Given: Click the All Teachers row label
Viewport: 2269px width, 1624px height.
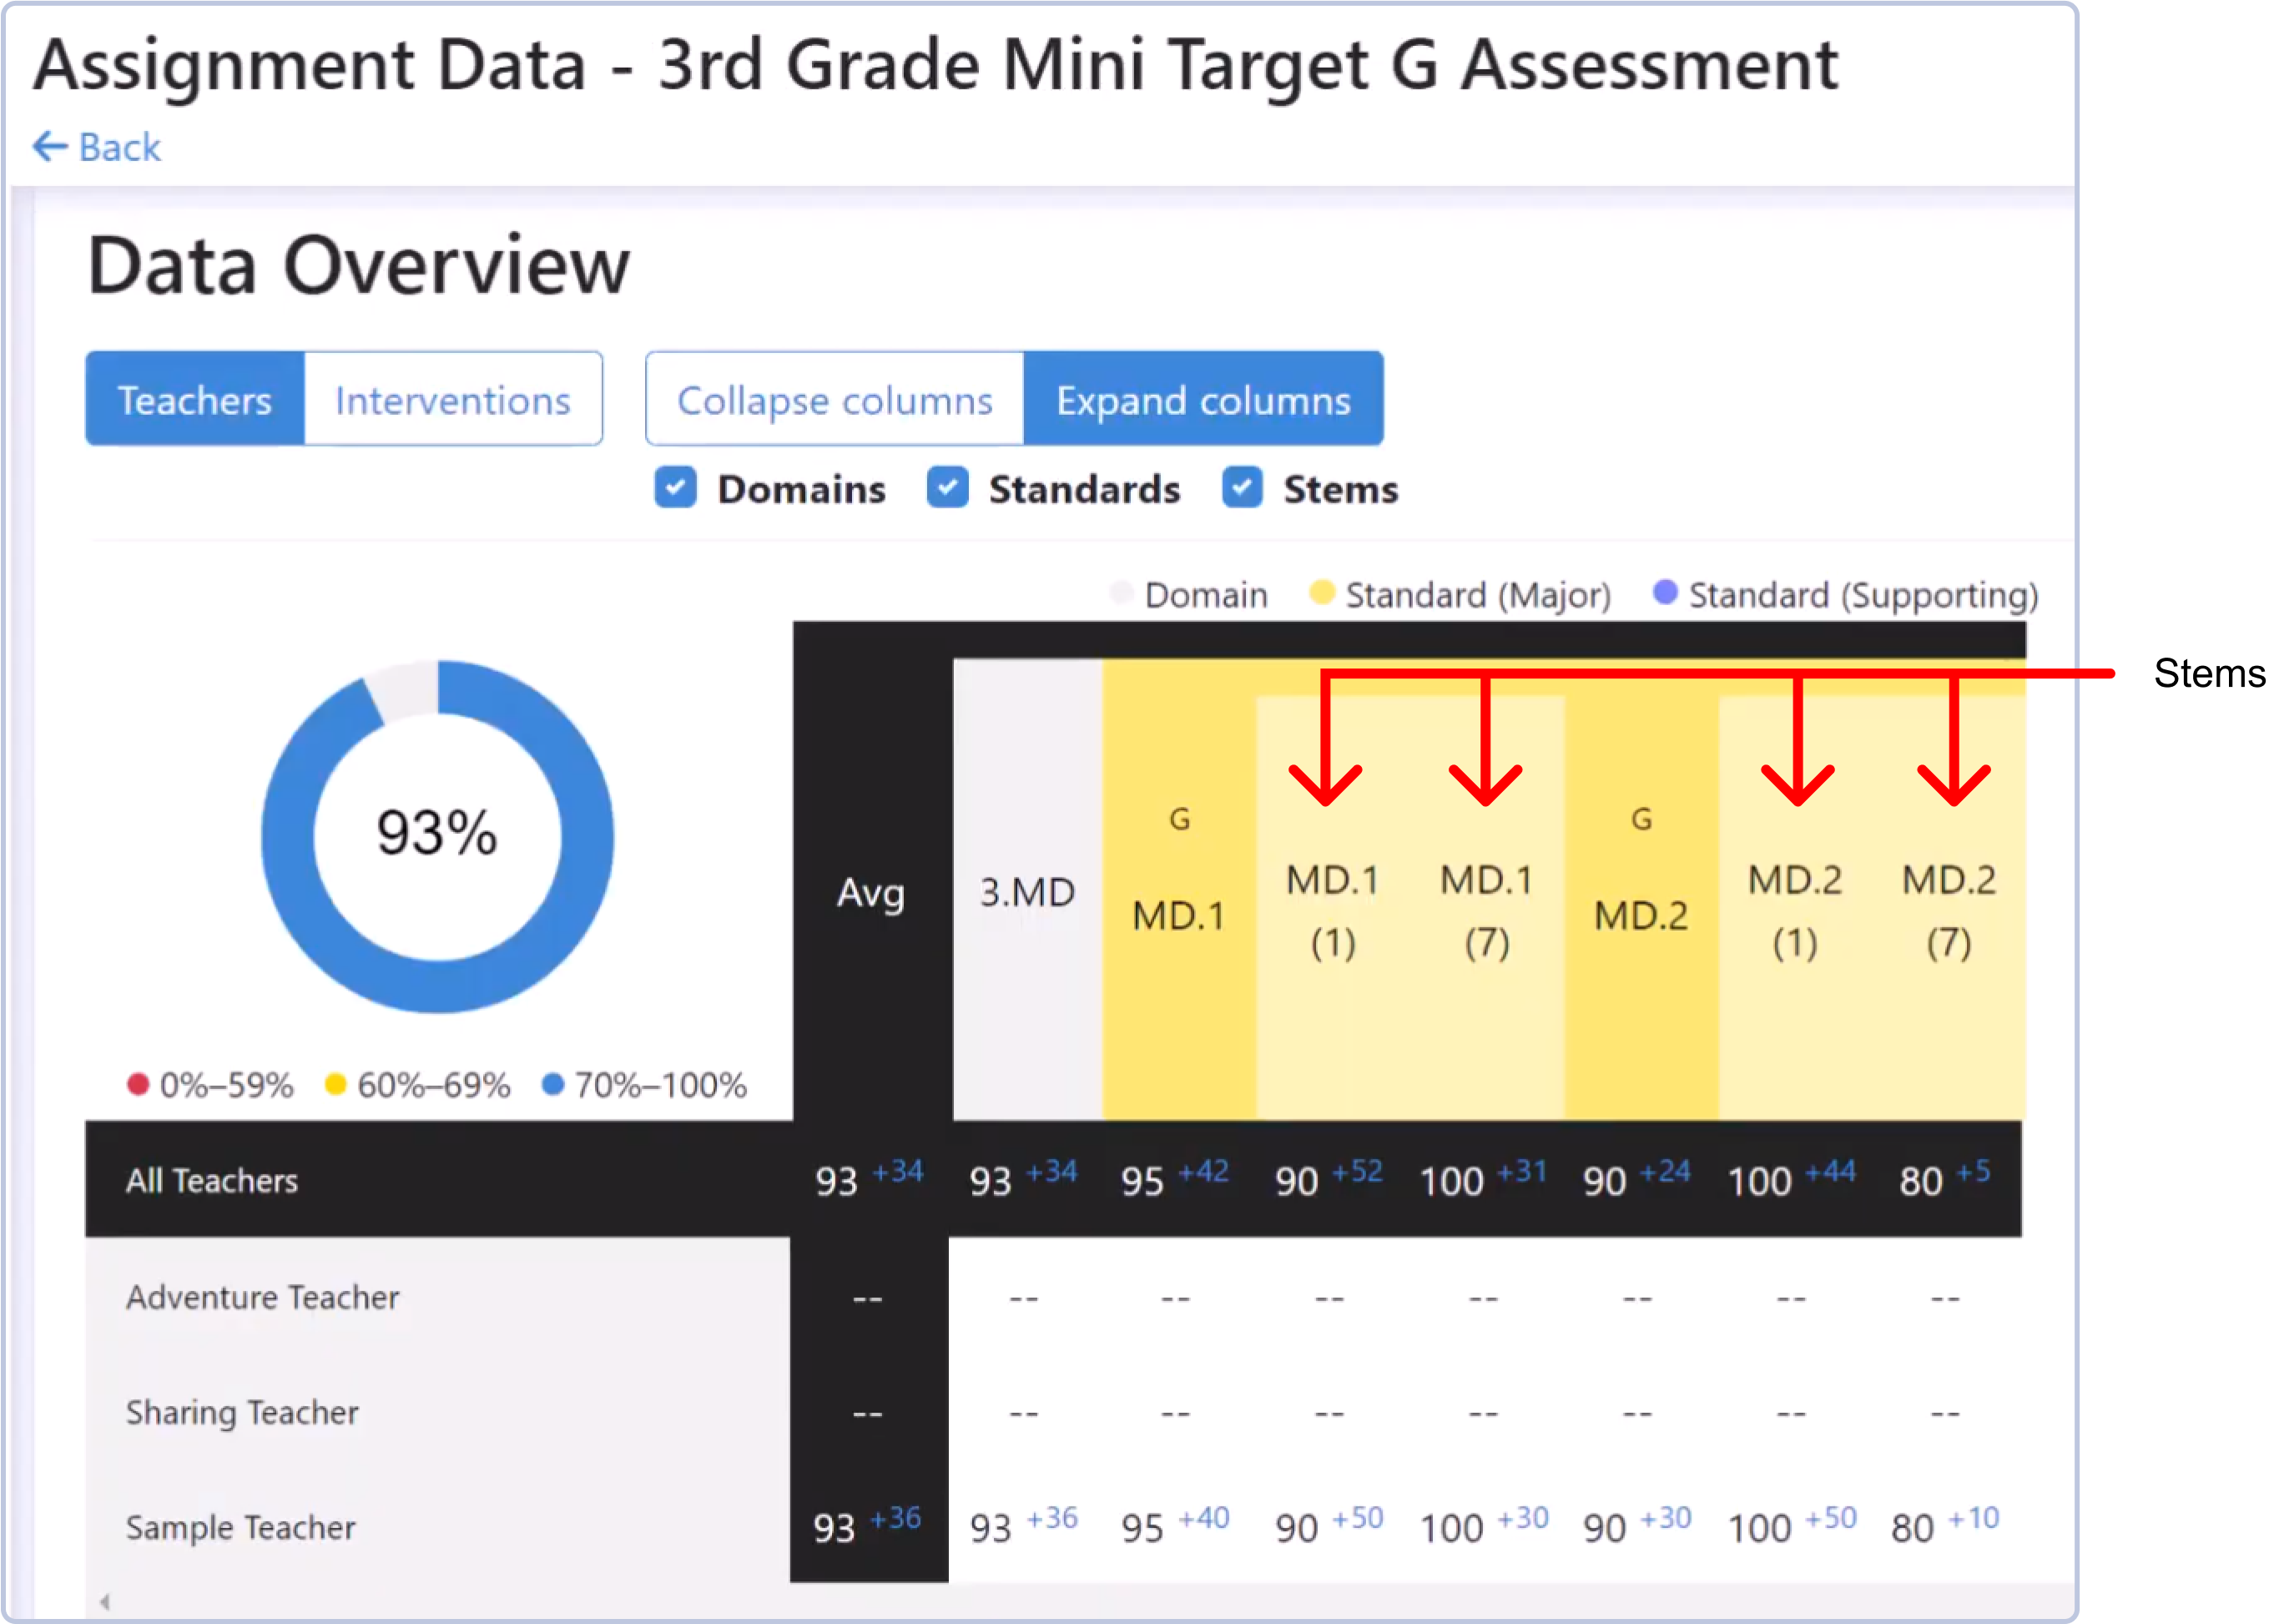Looking at the screenshot, I should tap(212, 1180).
